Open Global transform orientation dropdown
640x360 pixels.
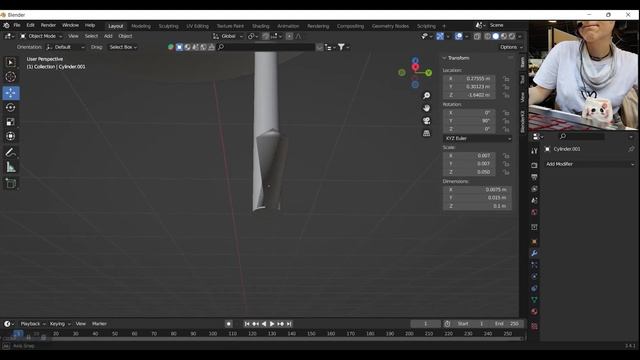[x=228, y=36]
